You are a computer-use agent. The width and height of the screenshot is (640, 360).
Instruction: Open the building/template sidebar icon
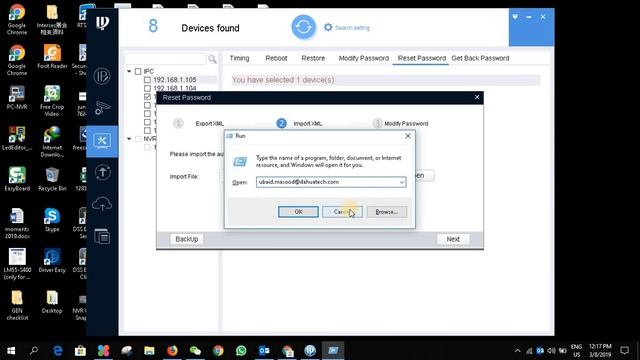(x=102, y=236)
